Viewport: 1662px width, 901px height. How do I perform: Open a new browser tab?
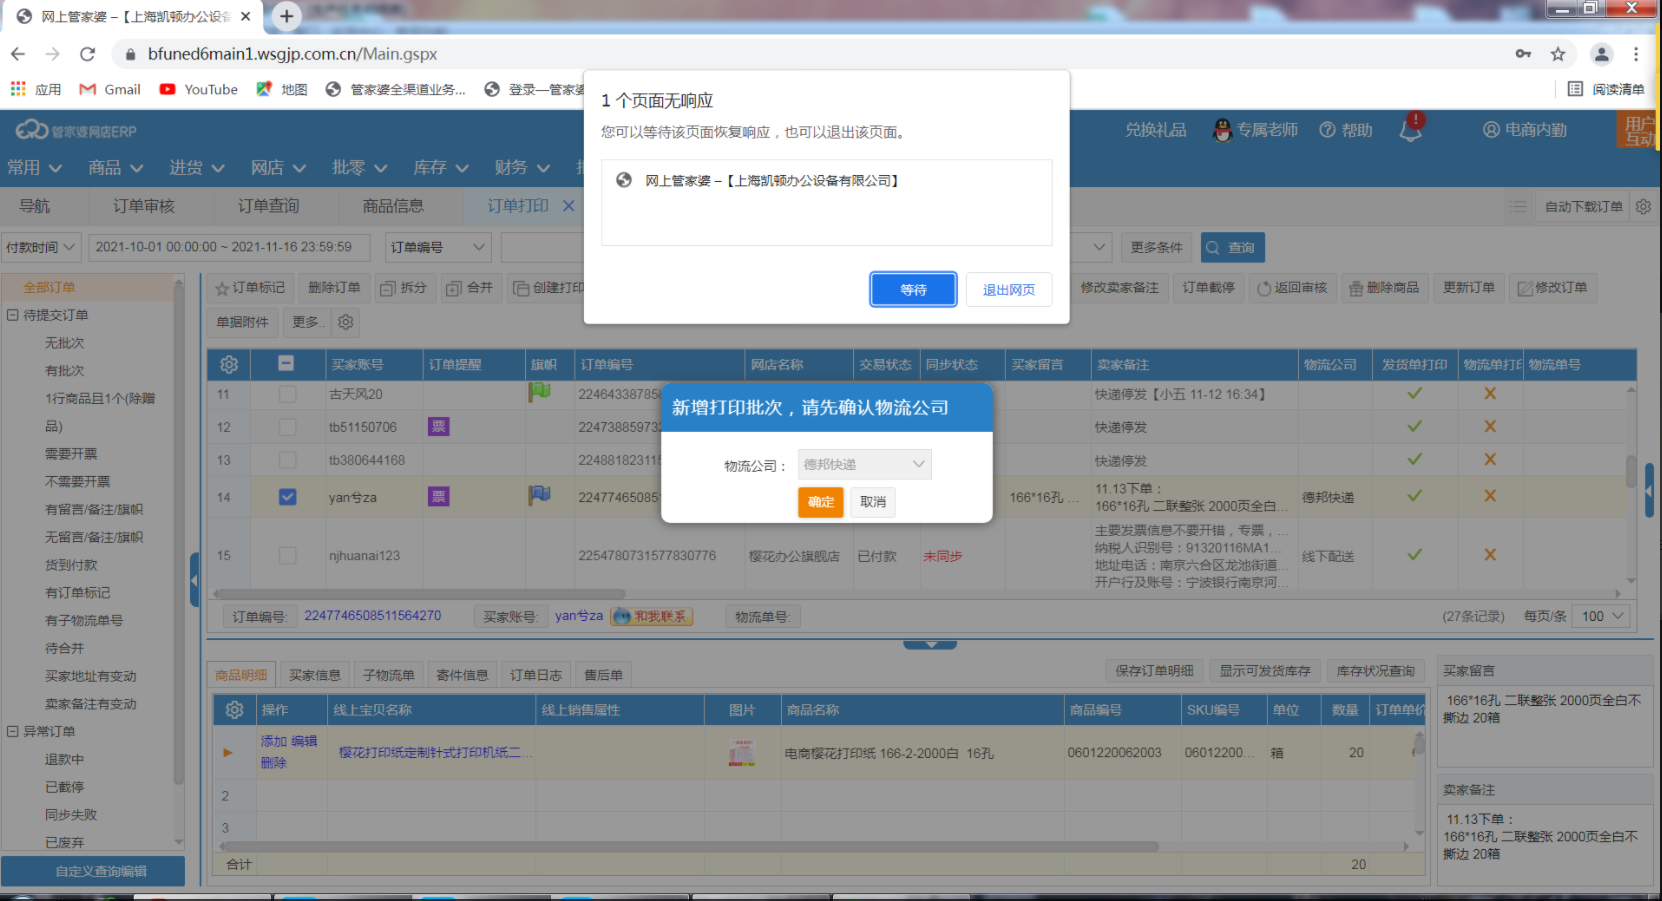click(x=286, y=16)
